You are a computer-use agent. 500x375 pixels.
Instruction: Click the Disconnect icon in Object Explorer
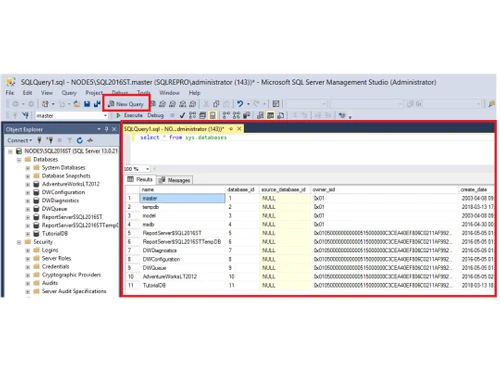[50, 140]
